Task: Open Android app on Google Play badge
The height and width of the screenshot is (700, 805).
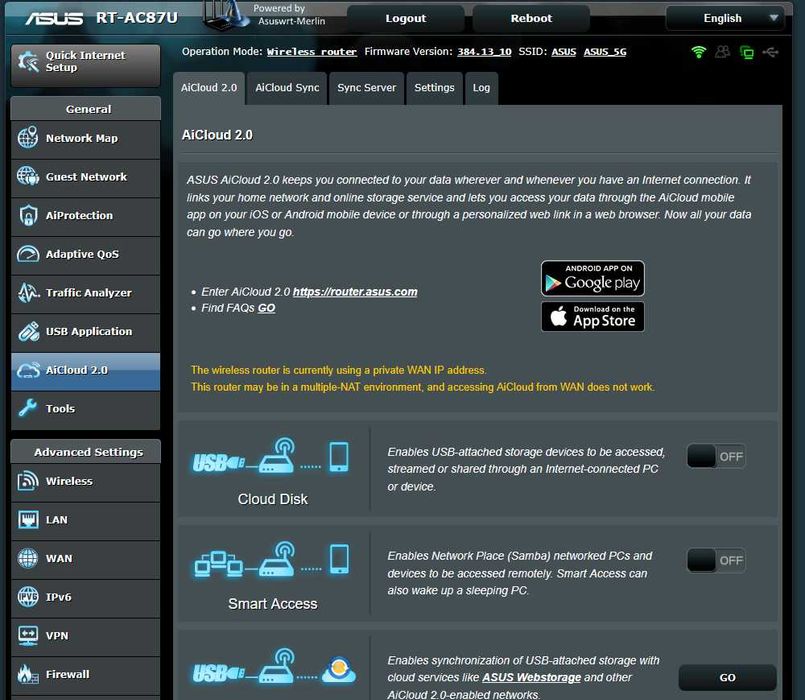Action: coord(592,278)
